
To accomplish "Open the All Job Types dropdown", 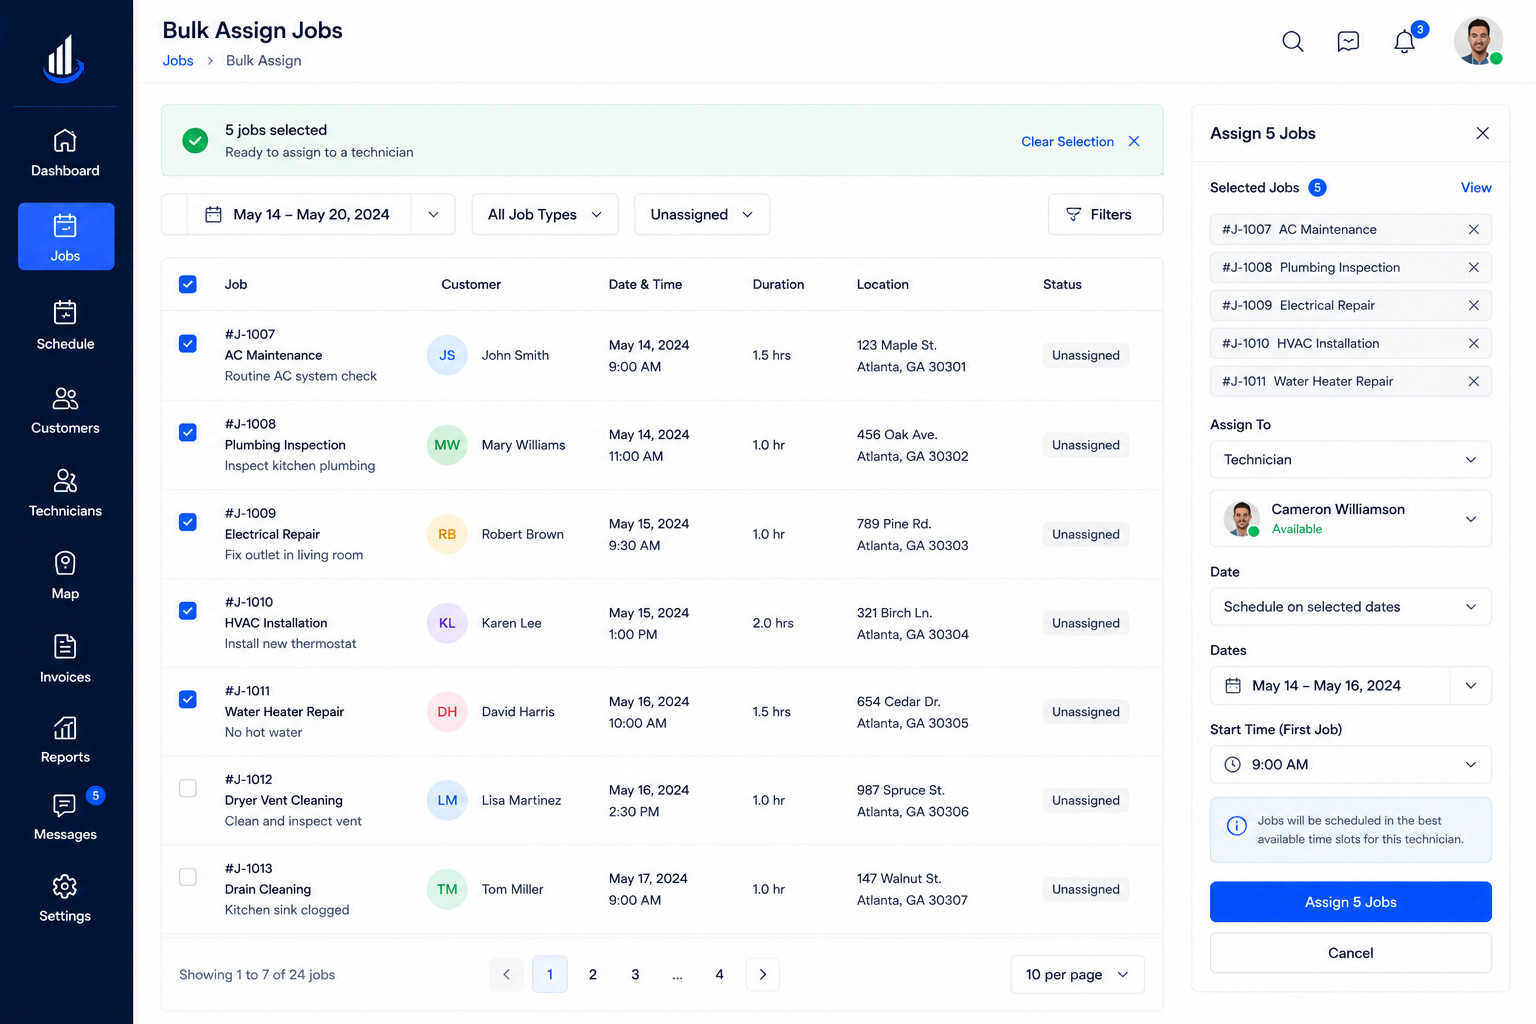I will (545, 214).
